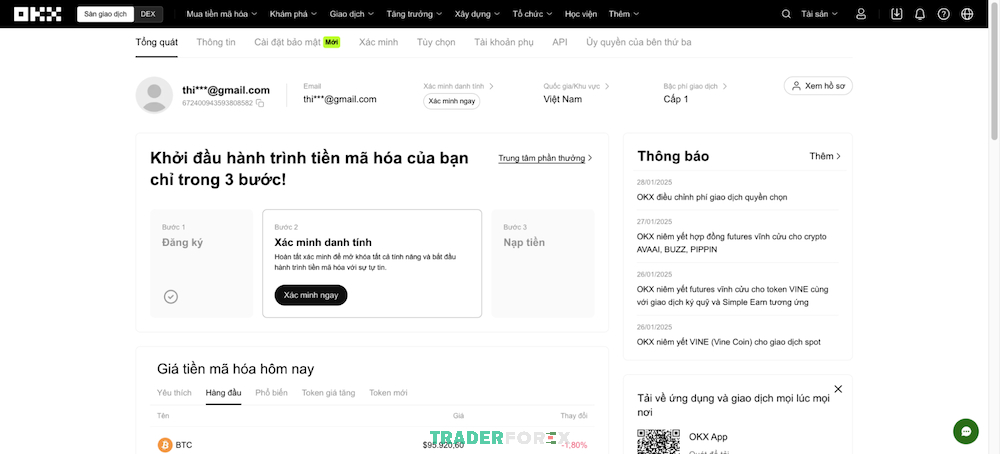The width and height of the screenshot is (1000, 454).
Task: Select Token giá tăng tab
Action: [x=328, y=393]
